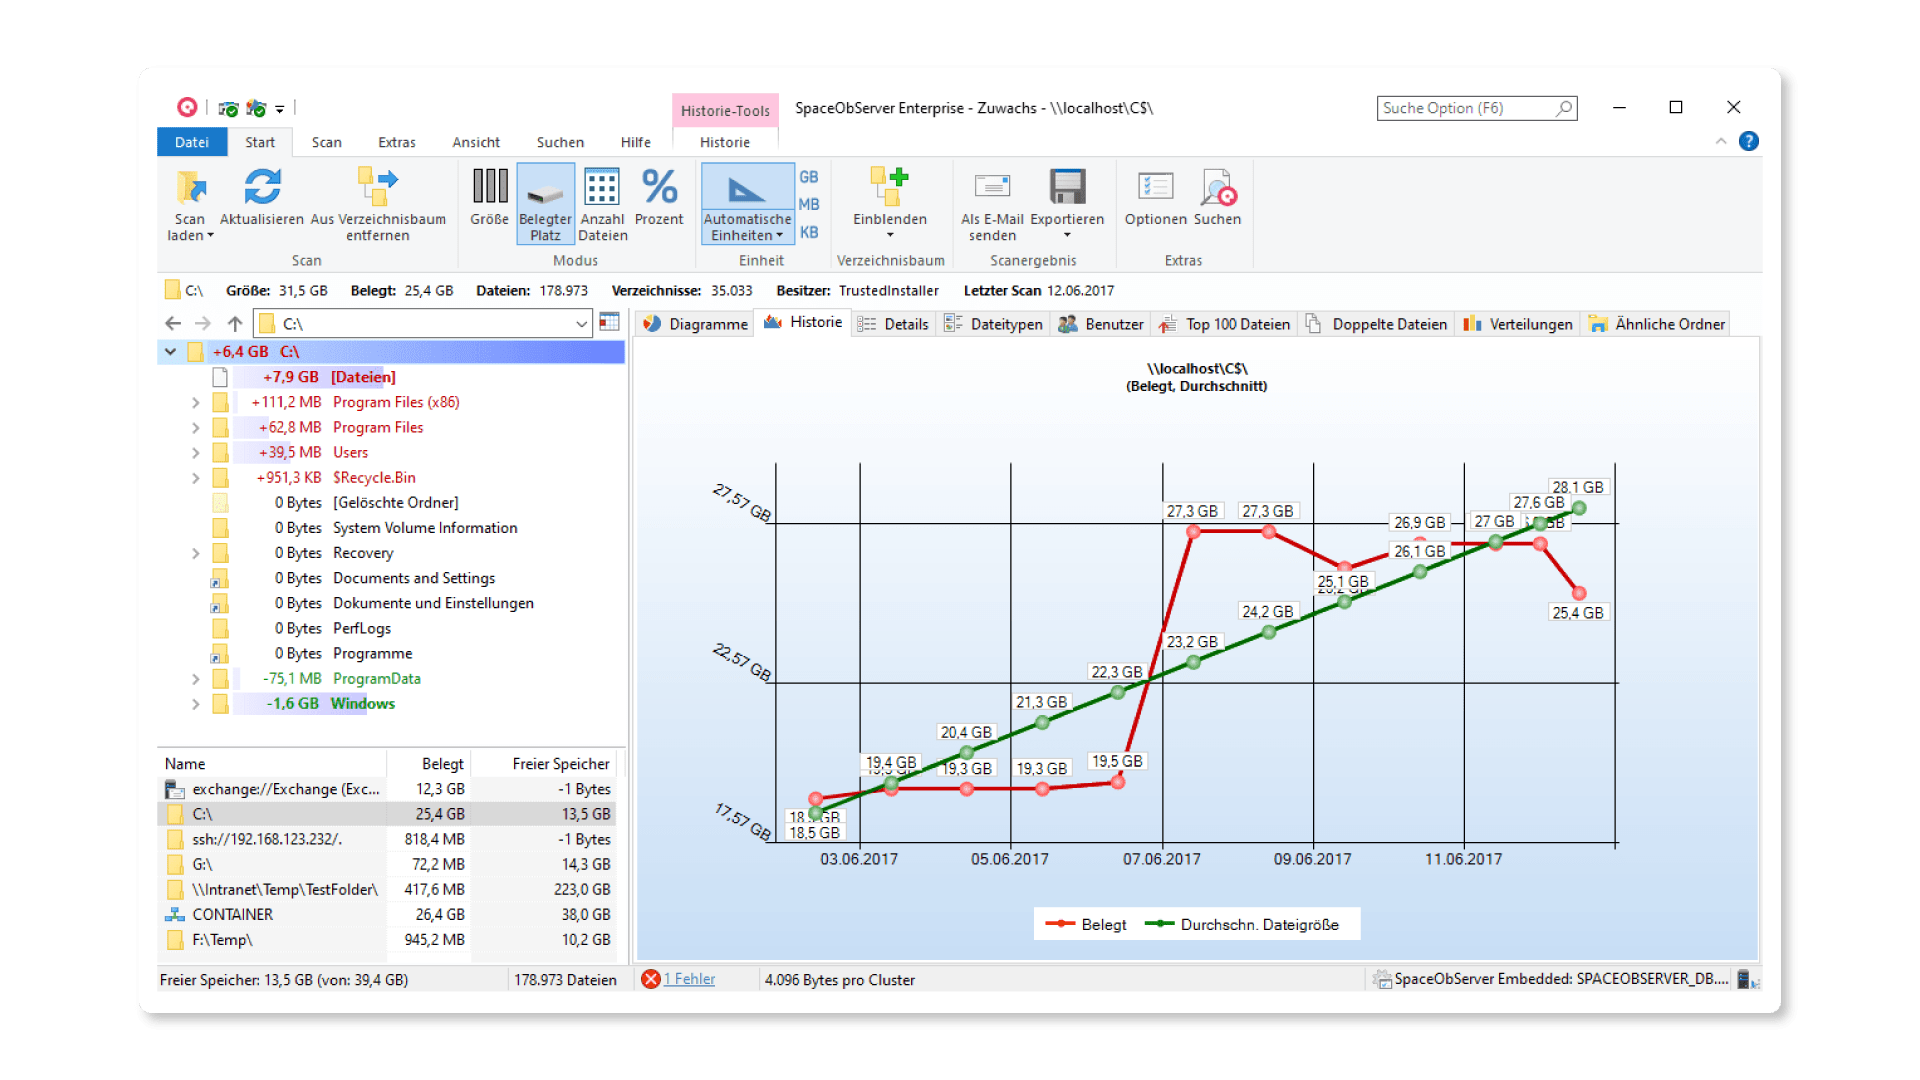Open the Ähnliche Ordner tab

[1656, 324]
